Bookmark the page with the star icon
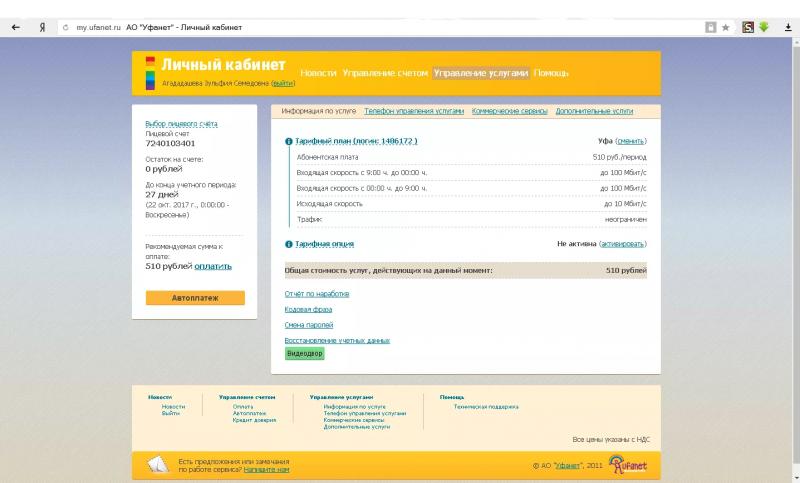This screenshot has width=800, height=483. (x=726, y=28)
